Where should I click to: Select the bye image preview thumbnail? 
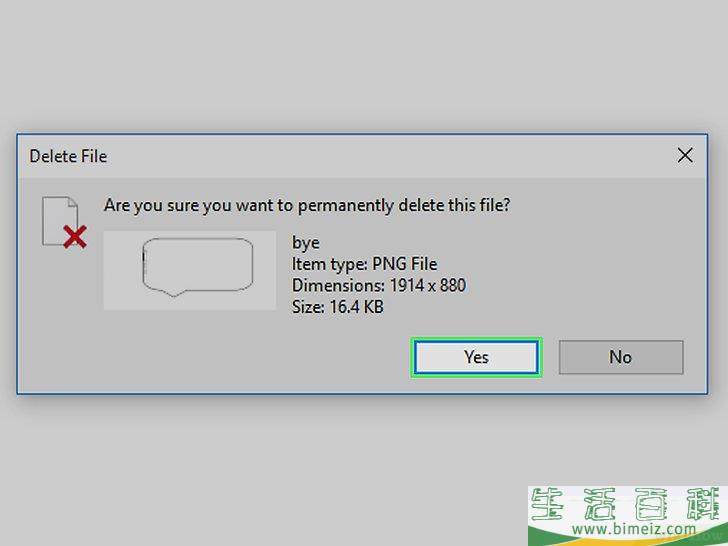pyautogui.click(x=189, y=270)
